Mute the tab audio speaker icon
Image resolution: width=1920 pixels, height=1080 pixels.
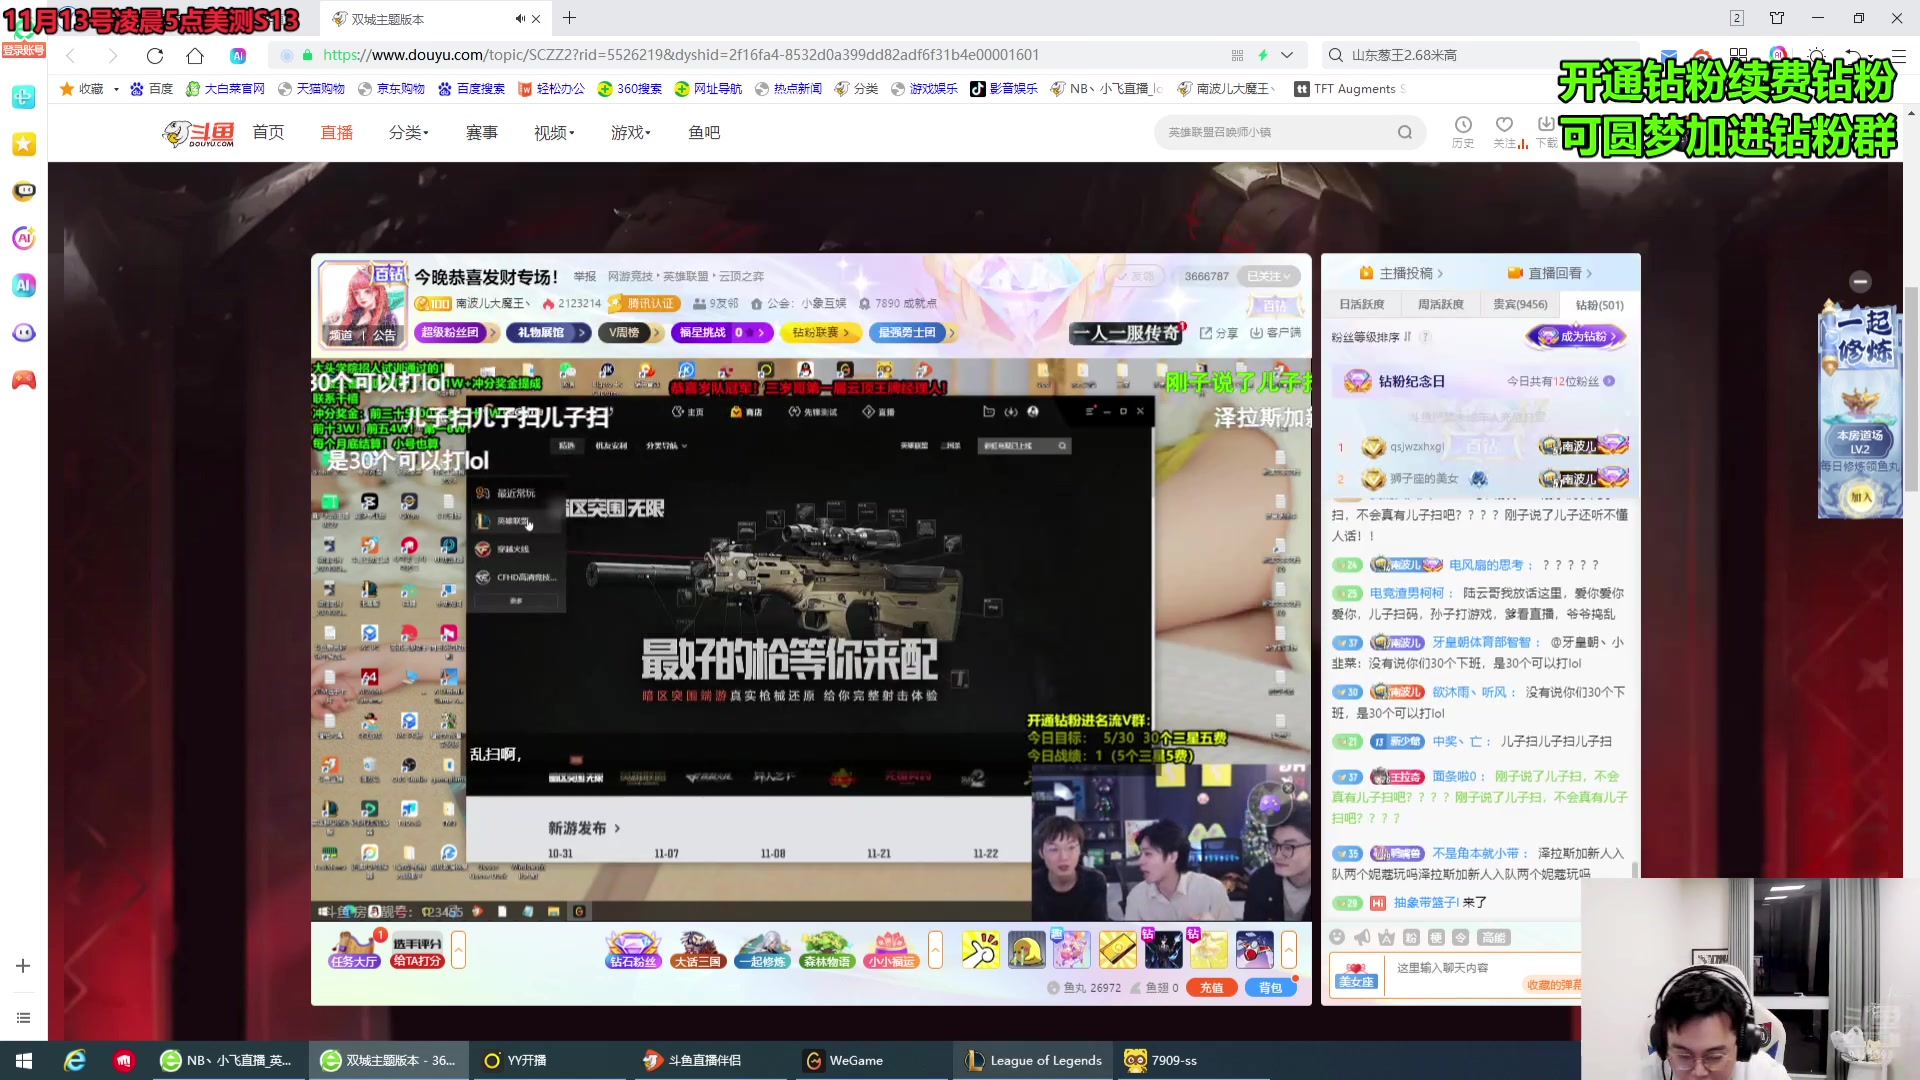[520, 18]
